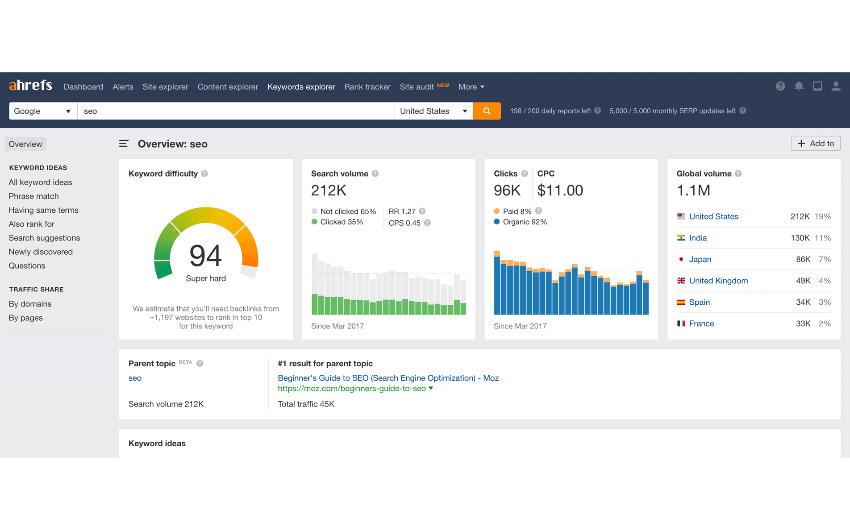The height and width of the screenshot is (530, 850).
Task: Click the Spain country link
Action: (x=699, y=302)
